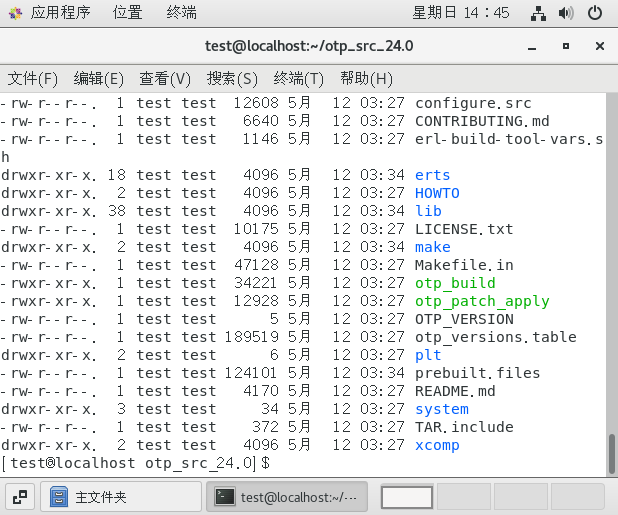
Task: Maximize the terminal window
Action: [566, 46]
